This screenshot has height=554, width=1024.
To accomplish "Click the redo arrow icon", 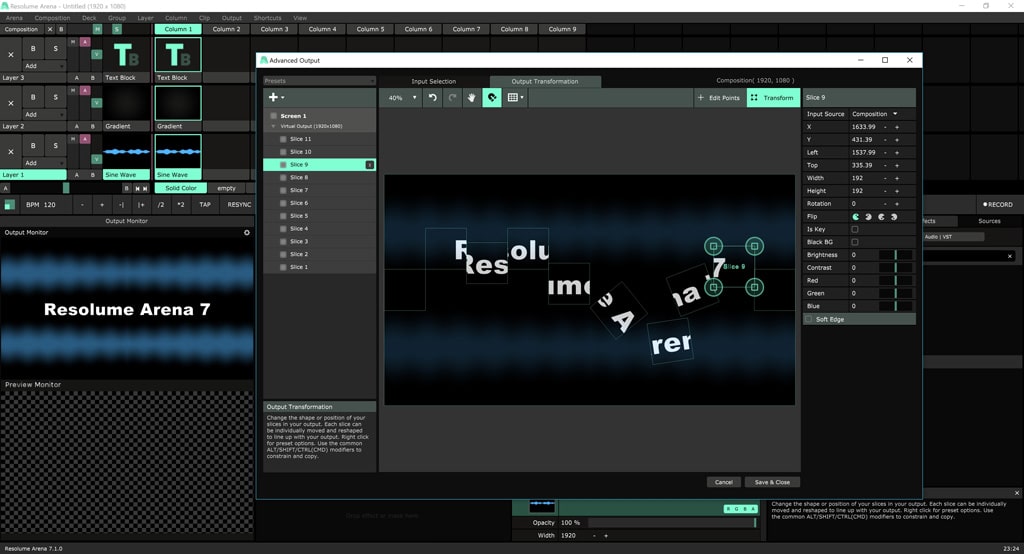I will click(452, 98).
